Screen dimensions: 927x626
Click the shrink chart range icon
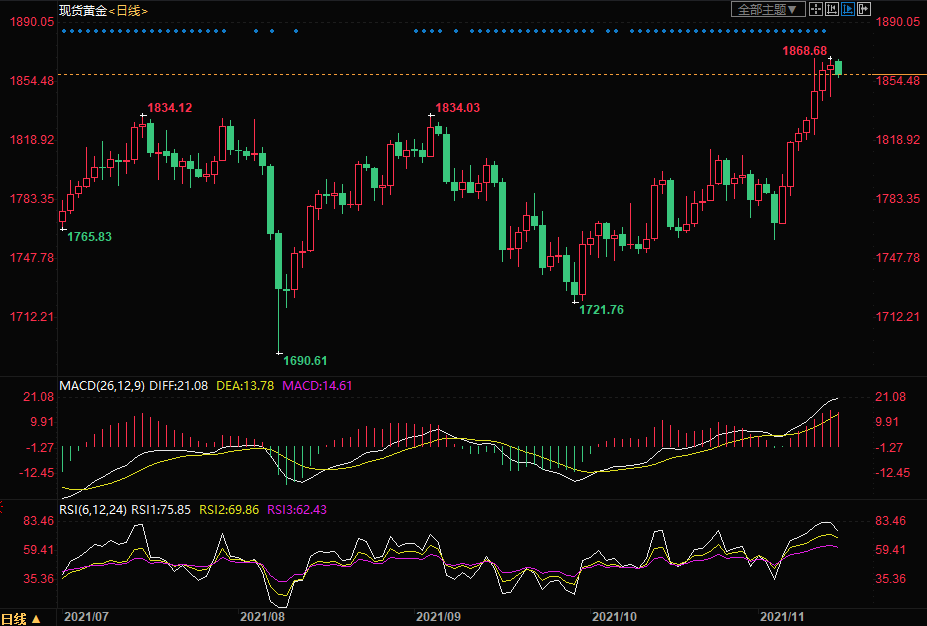(832, 9)
